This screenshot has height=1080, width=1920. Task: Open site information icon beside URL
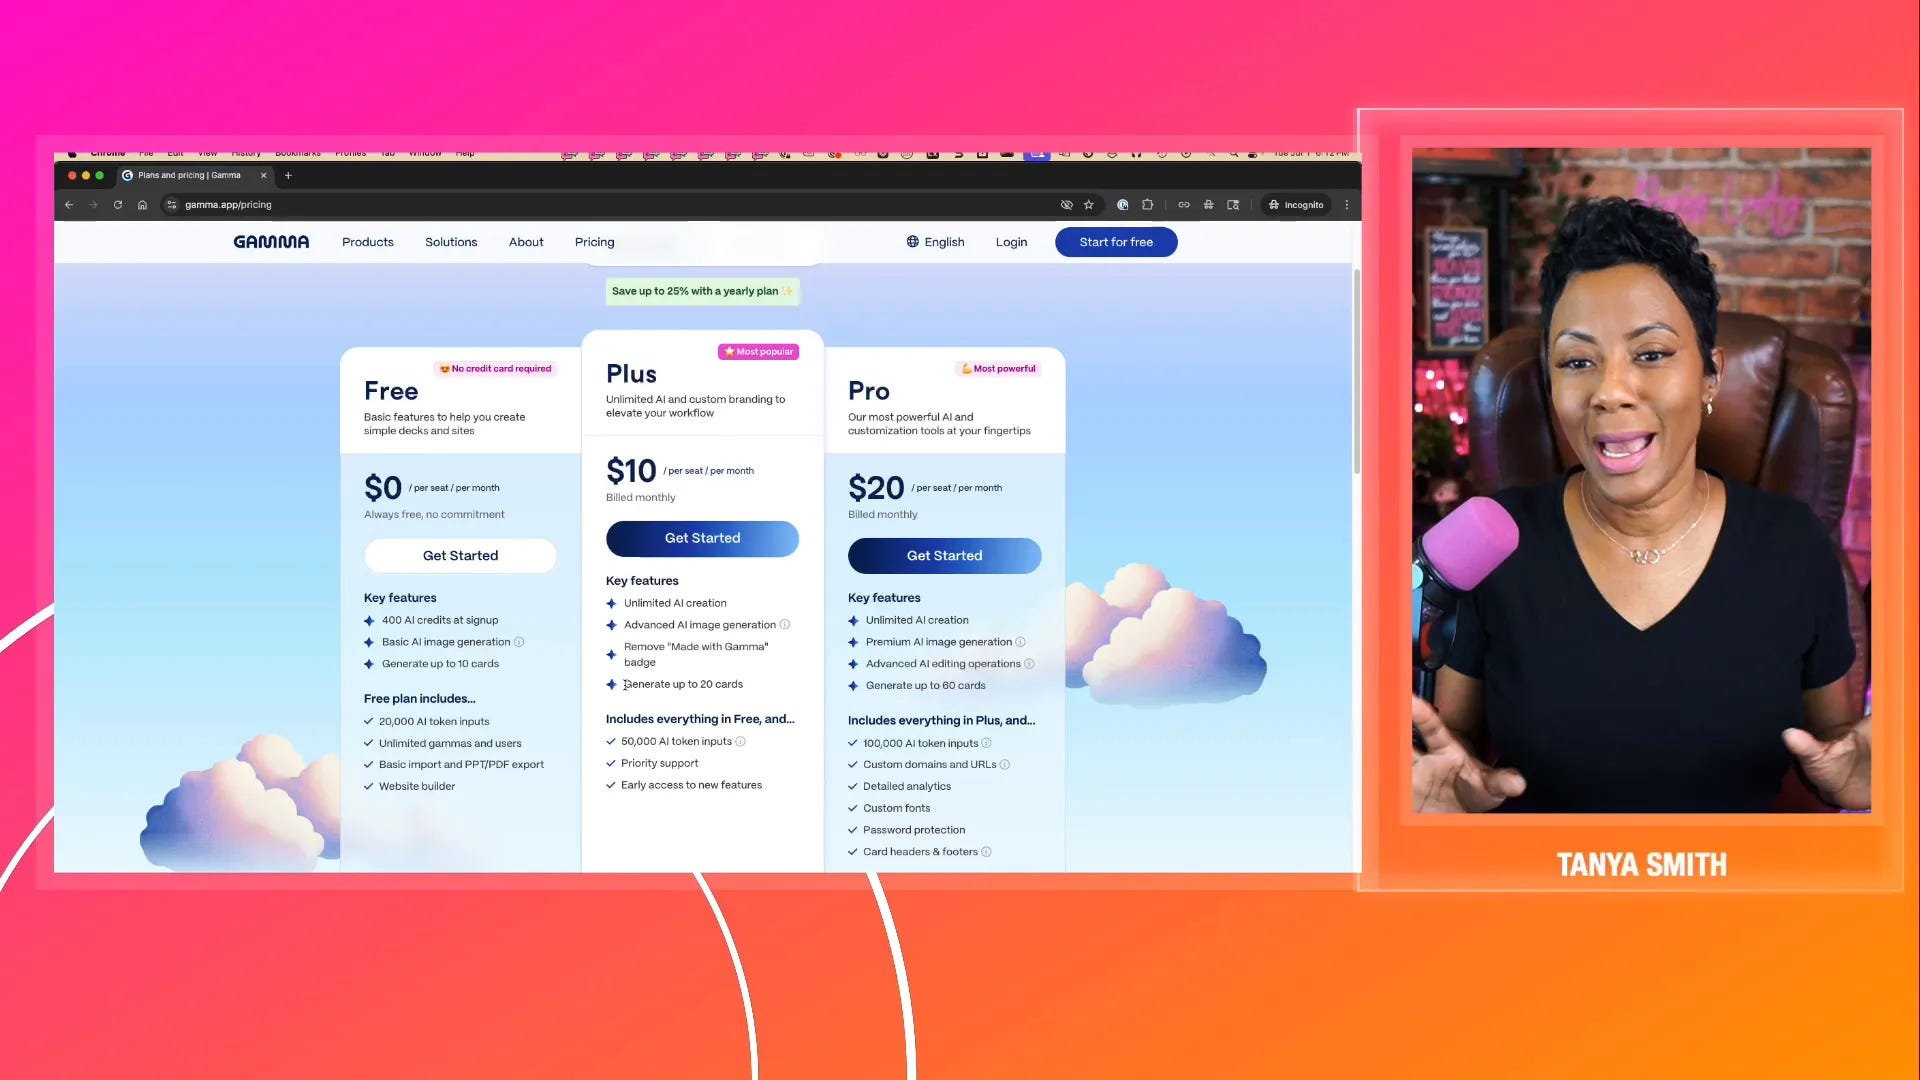pos(172,205)
